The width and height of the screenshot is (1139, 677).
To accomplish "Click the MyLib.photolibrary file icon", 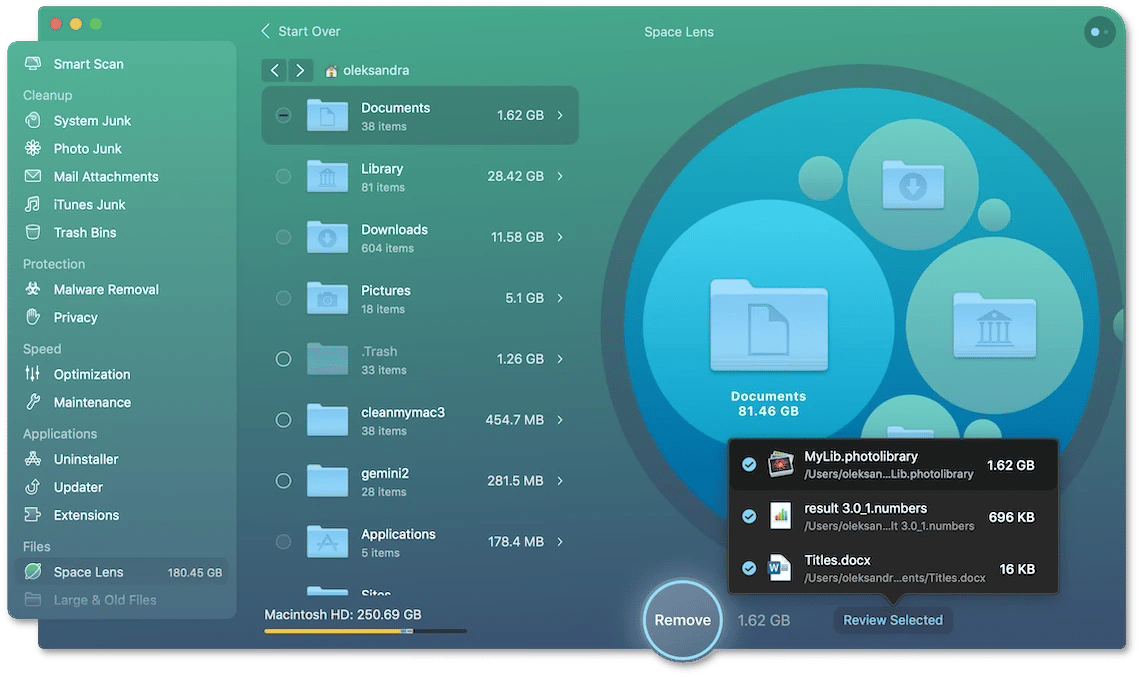I will click(x=781, y=464).
